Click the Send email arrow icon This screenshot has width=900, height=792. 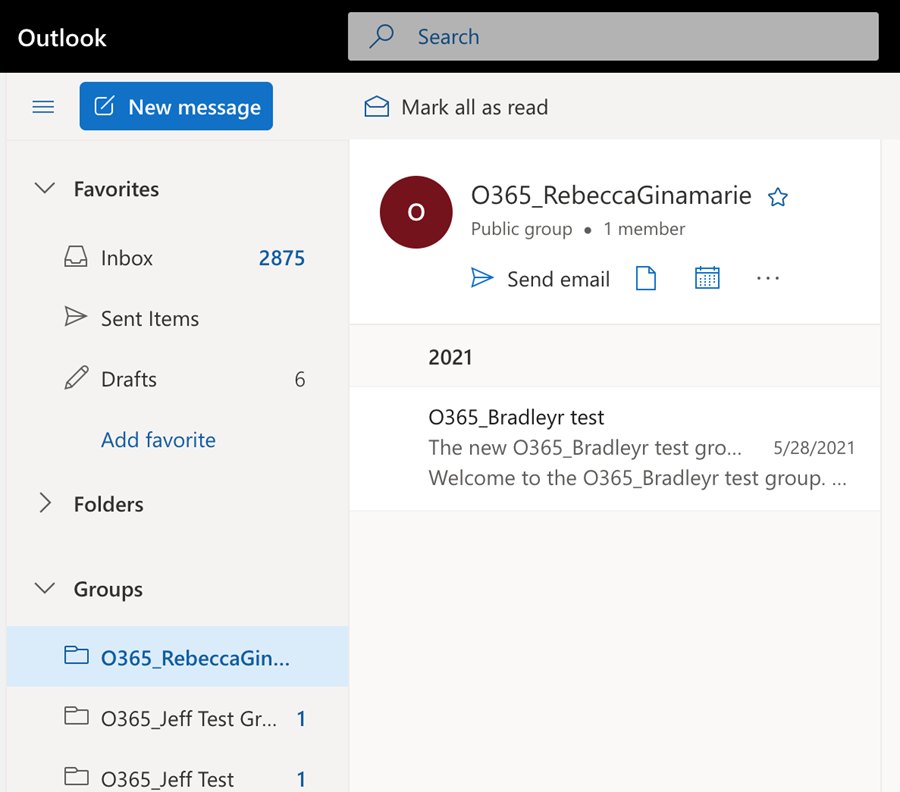482,277
